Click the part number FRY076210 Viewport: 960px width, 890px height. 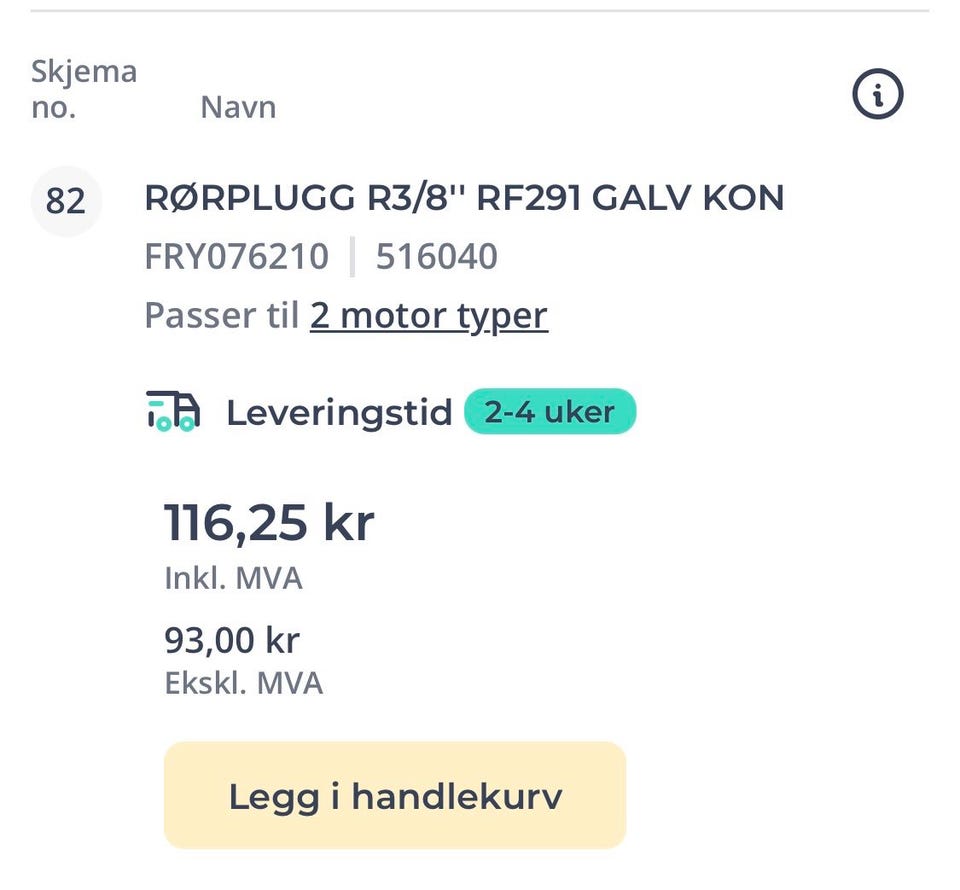(x=236, y=257)
